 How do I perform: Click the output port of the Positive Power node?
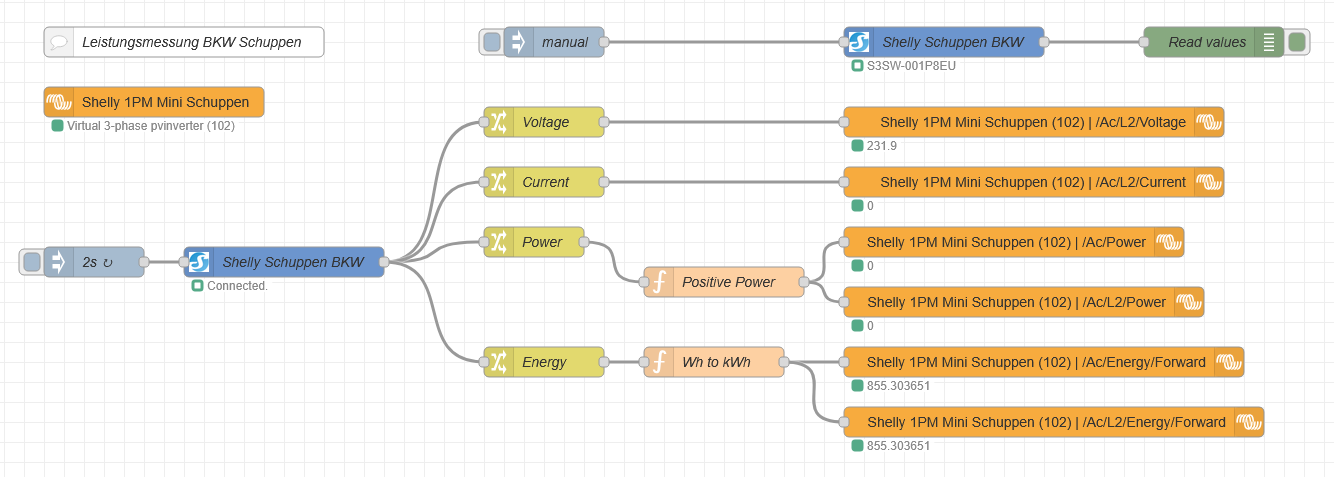(x=804, y=282)
